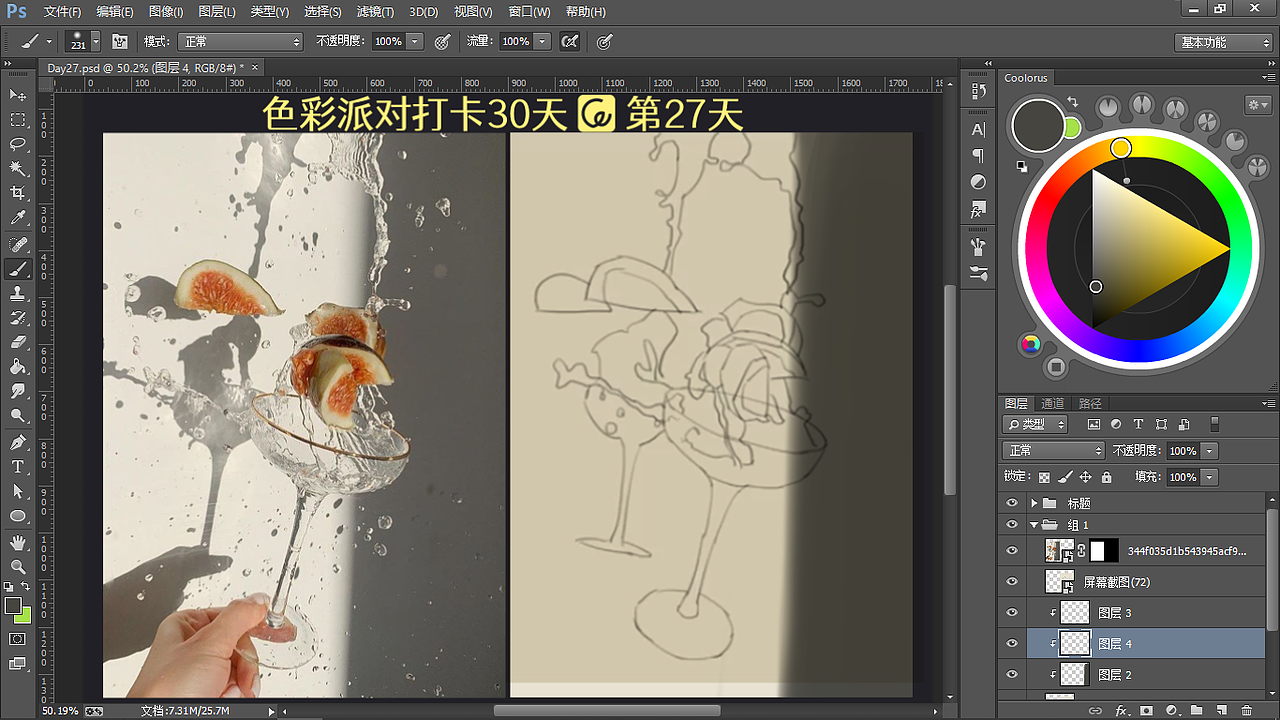Select the Move tool

pos(18,95)
